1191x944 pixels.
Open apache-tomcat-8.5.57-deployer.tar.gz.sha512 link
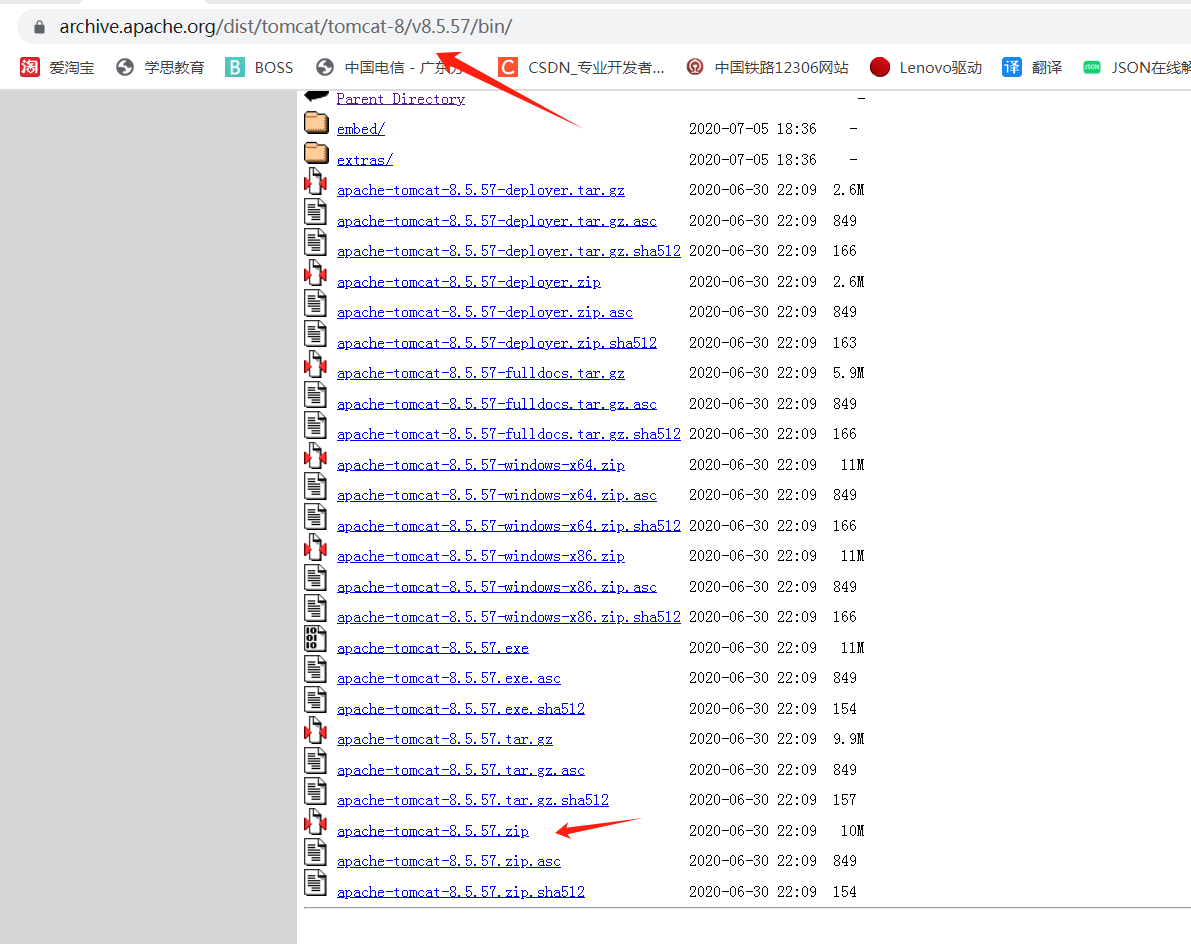(508, 251)
